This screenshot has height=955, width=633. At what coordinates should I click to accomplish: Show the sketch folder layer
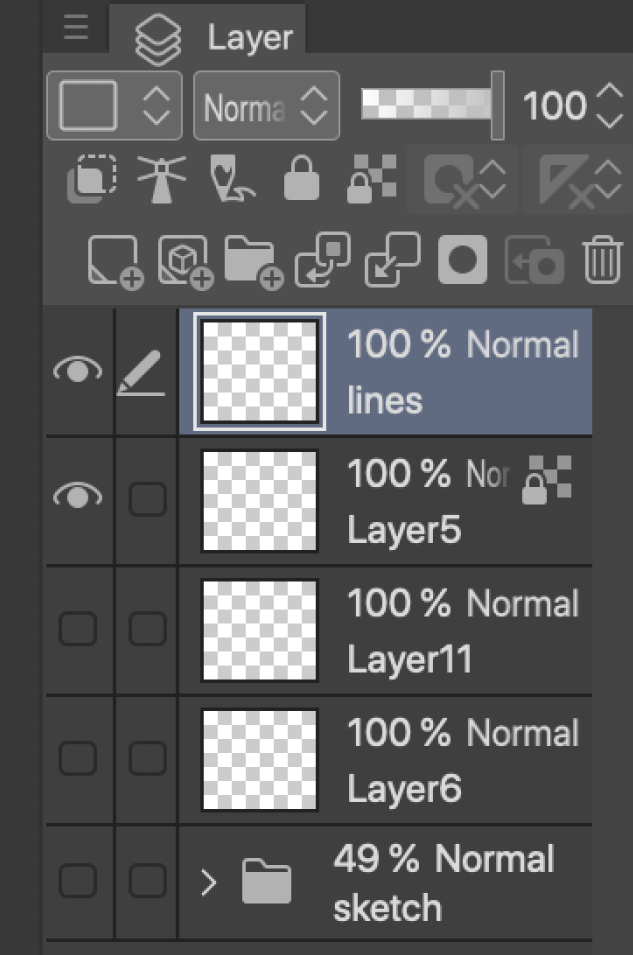tap(78, 882)
